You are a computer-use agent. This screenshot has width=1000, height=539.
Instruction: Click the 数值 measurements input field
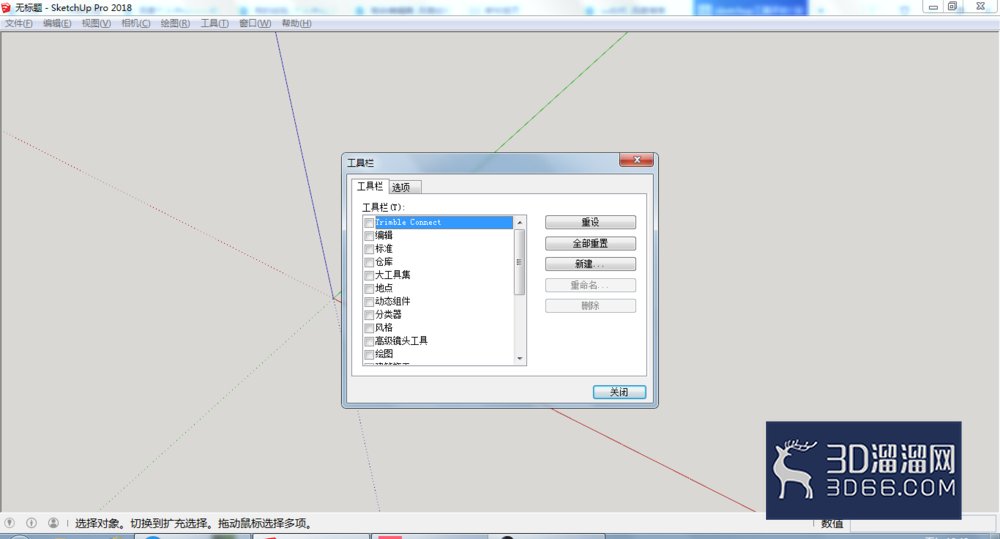pyautogui.click(x=921, y=523)
